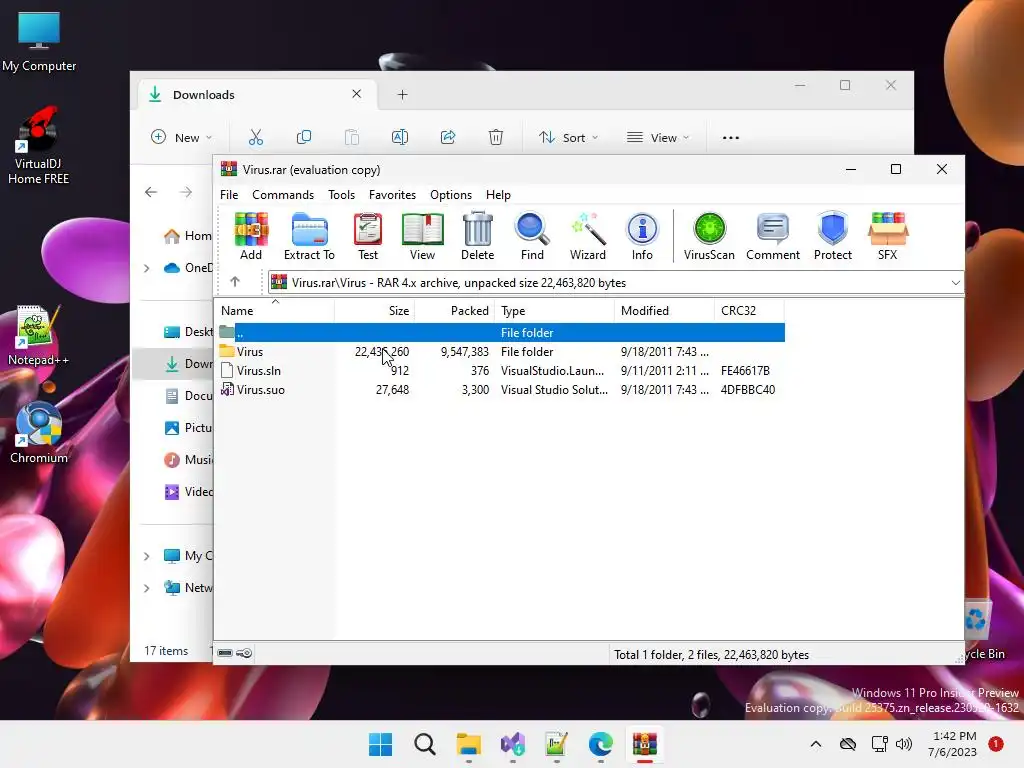The image size is (1024, 768).
Task: Show archive Info
Action: point(642,236)
